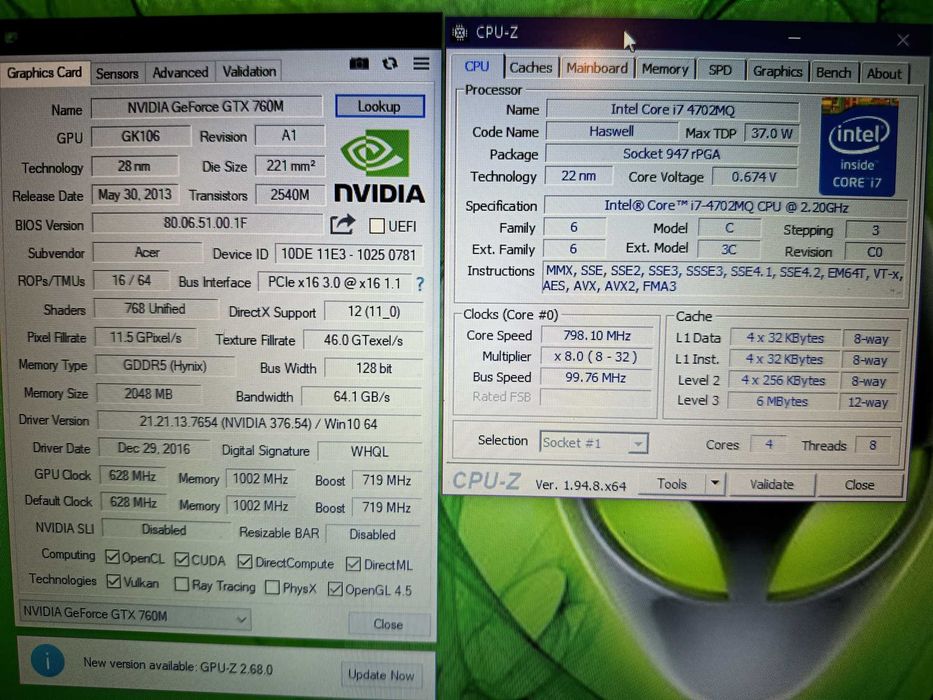Select the CPU tab in CPU-Z
933x700 pixels.
click(477, 67)
